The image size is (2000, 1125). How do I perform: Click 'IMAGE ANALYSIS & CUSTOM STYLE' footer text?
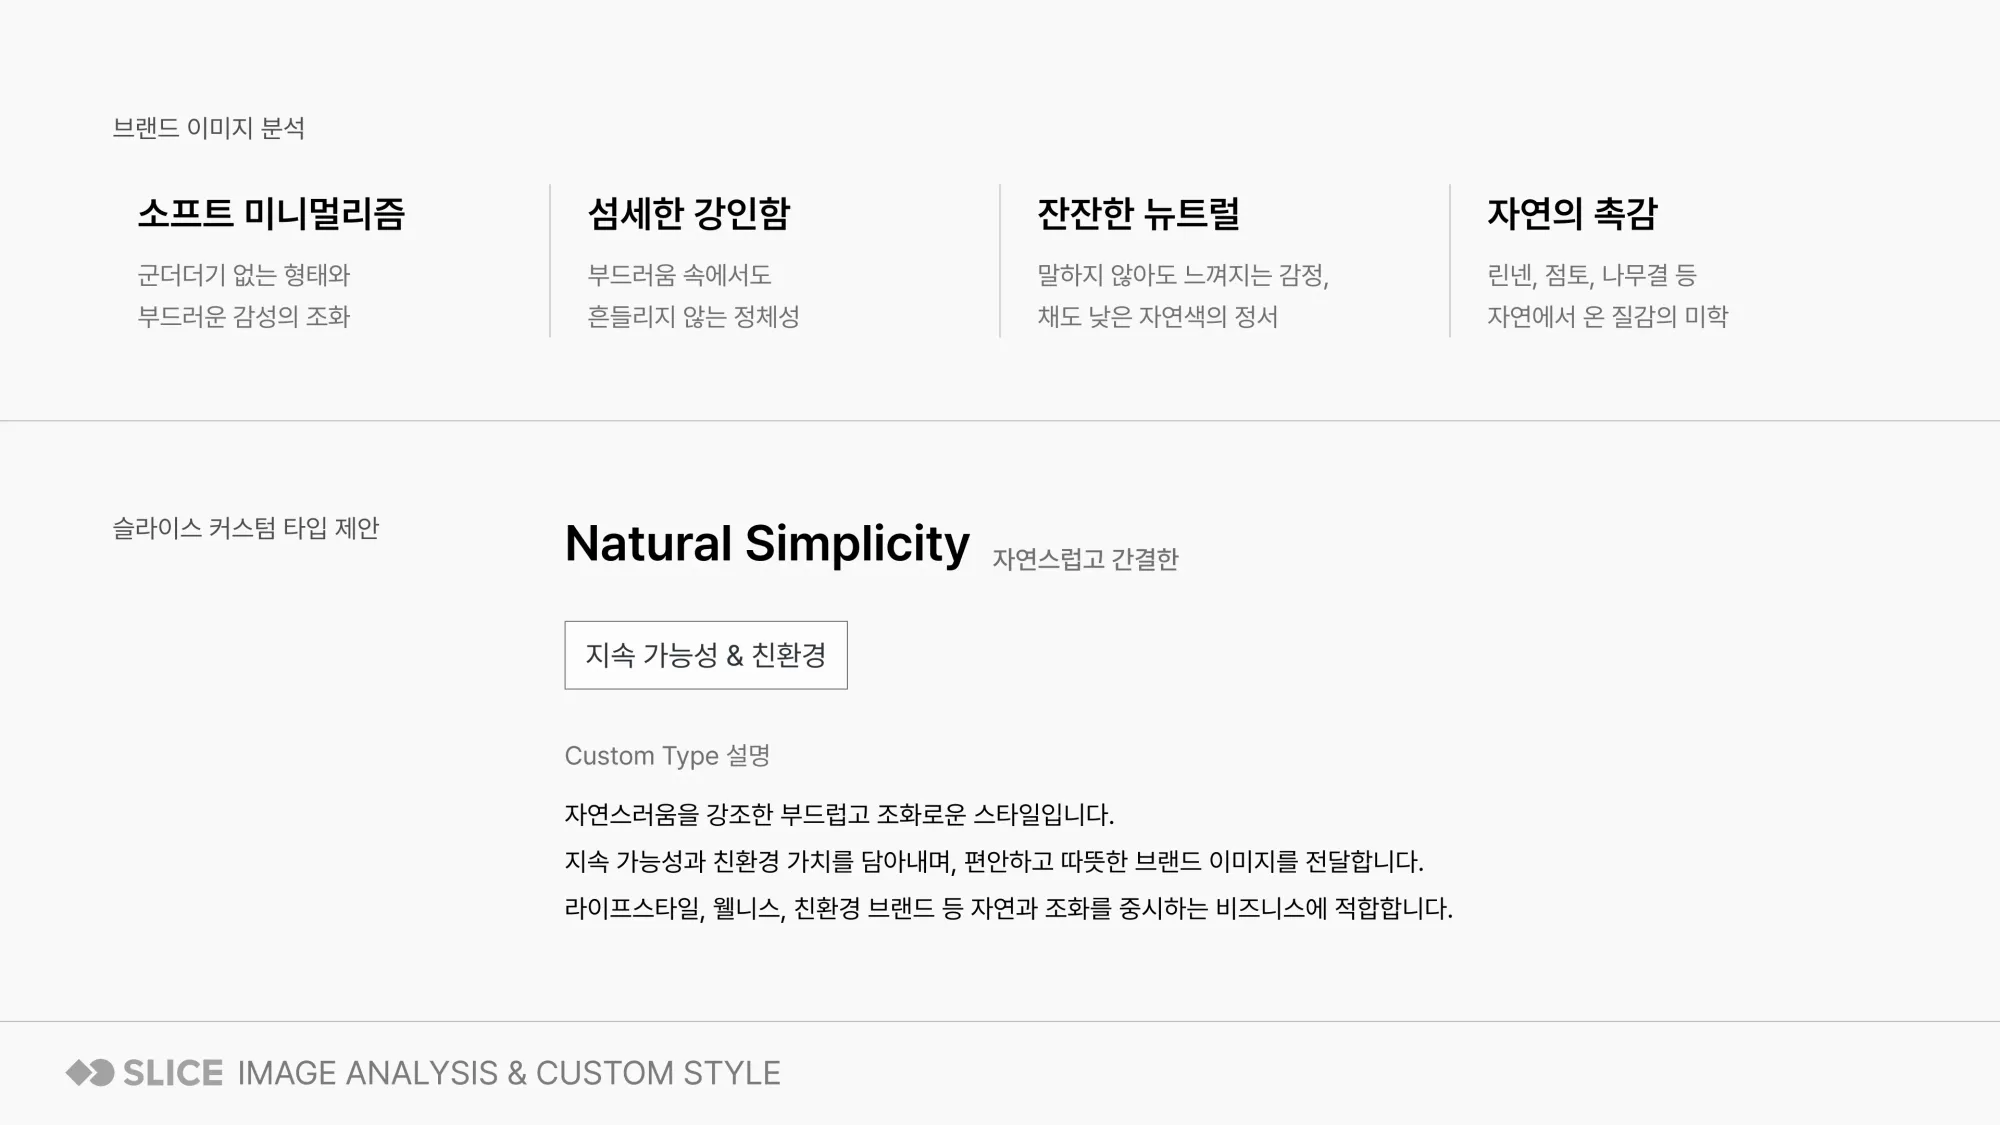tap(509, 1073)
